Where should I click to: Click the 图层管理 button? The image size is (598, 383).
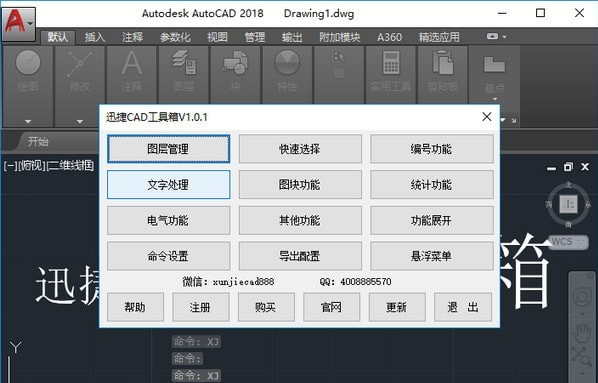point(168,149)
